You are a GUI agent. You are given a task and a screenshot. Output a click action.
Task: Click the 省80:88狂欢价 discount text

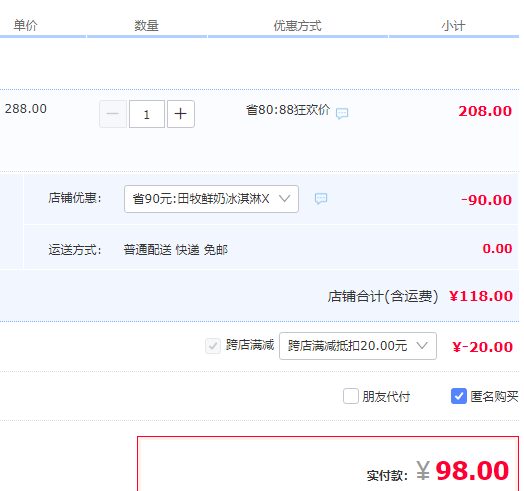pyautogui.click(x=288, y=110)
